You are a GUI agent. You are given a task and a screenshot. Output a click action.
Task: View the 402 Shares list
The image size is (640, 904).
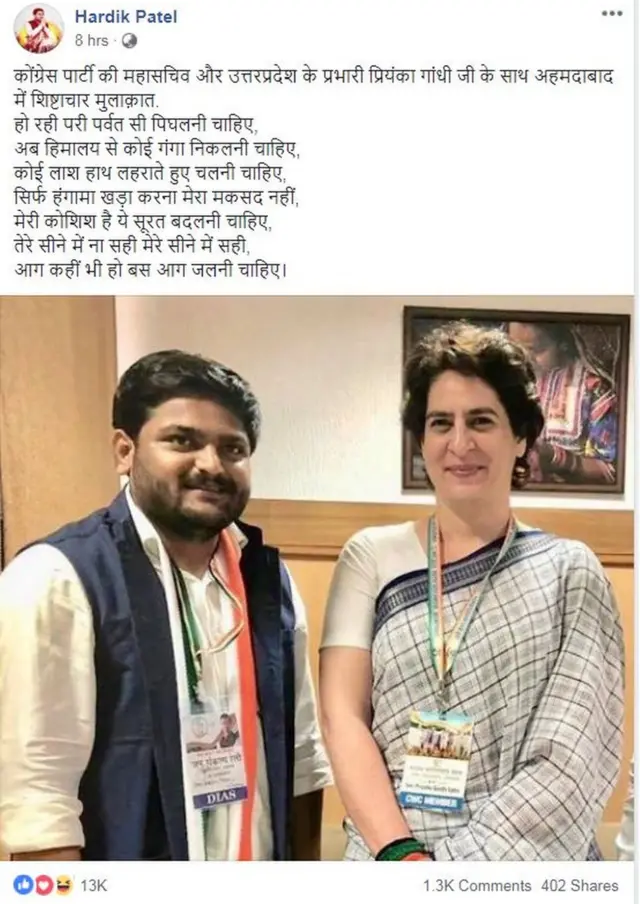[x=579, y=886]
